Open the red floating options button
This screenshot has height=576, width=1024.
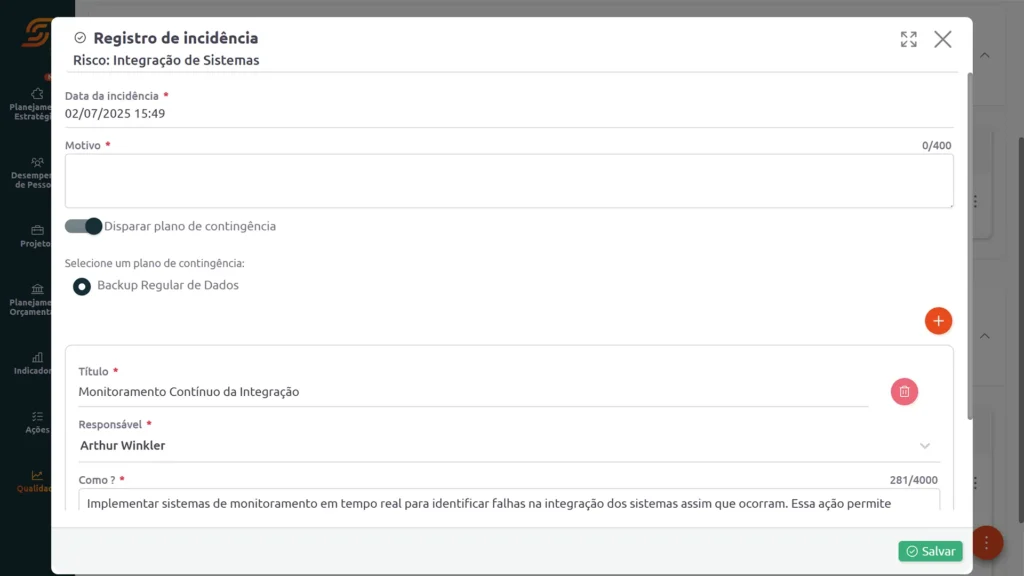click(986, 543)
